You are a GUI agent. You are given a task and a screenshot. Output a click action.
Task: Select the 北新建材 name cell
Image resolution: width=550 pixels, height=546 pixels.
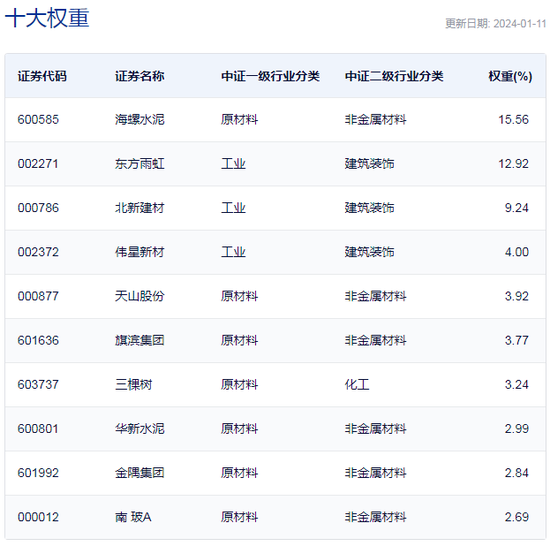[140, 208]
